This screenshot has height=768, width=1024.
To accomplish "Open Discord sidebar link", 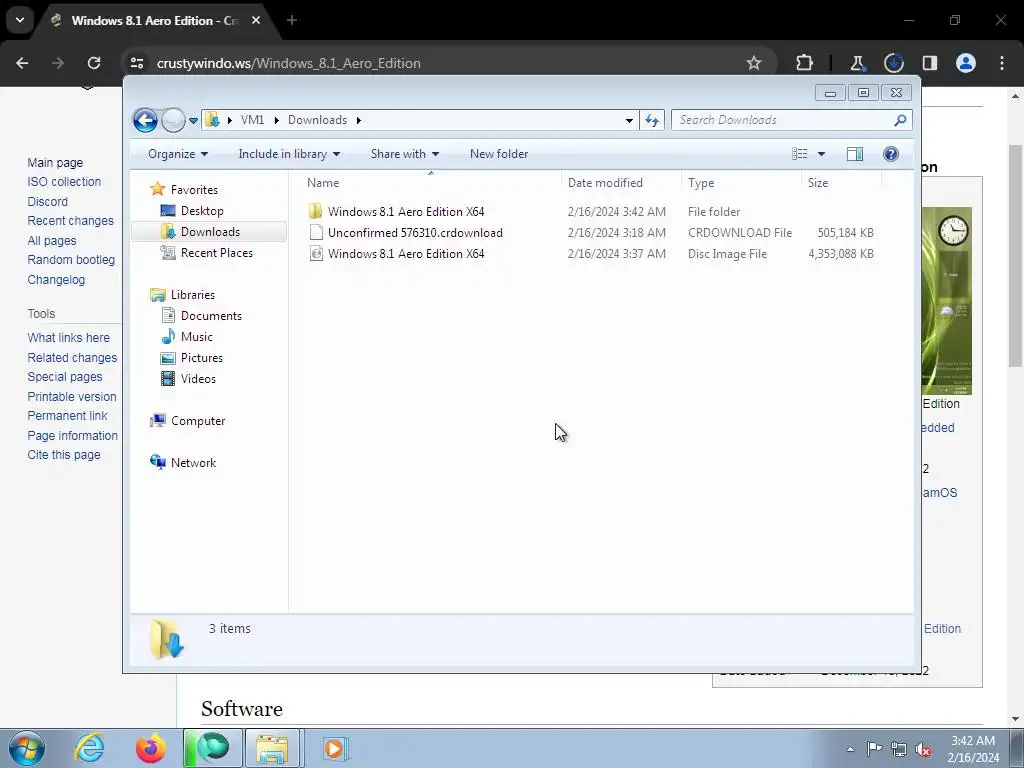I will tap(47, 202).
